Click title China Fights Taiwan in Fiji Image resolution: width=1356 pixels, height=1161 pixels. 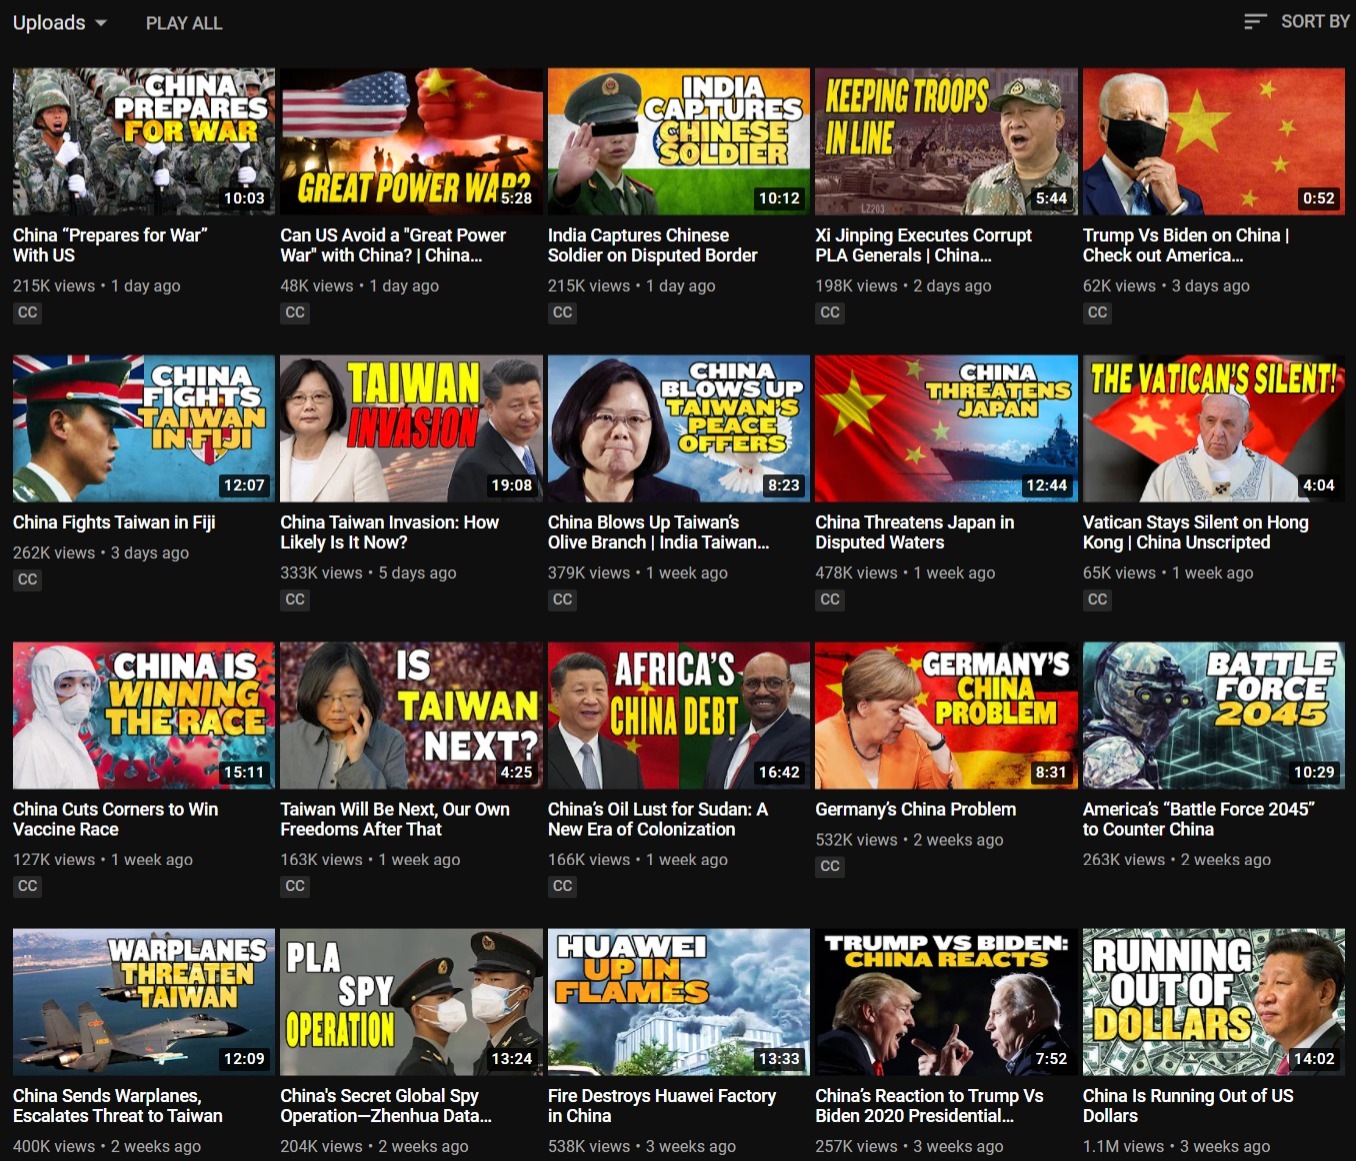114,522
